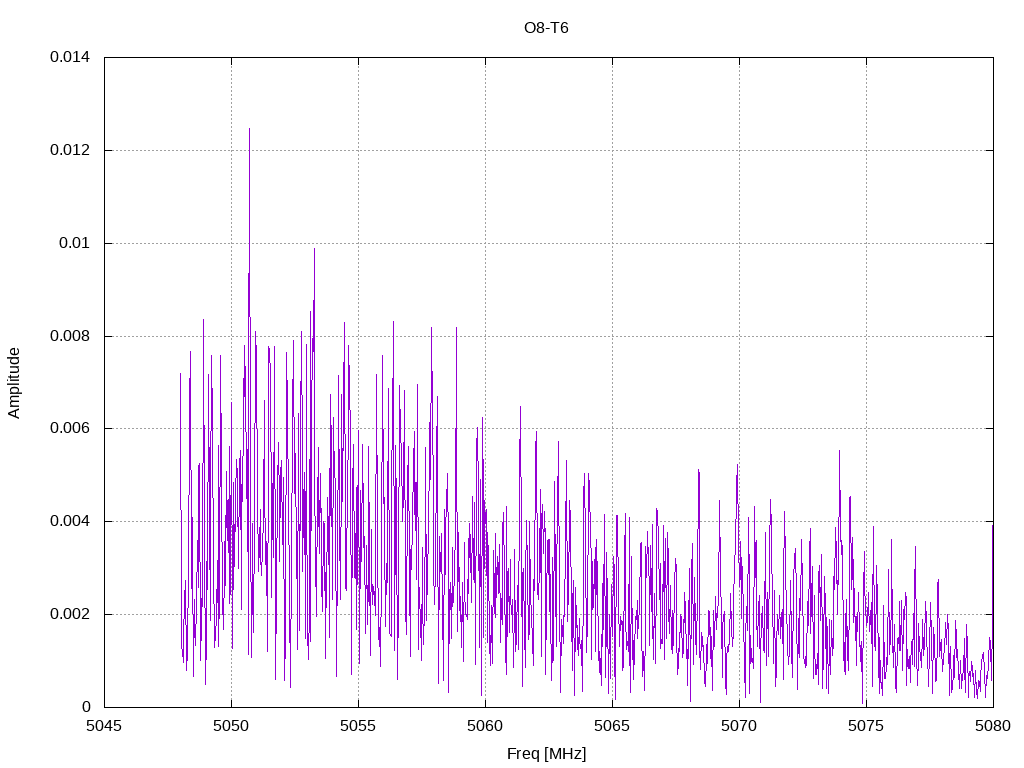Screen dimensions: 1024x768
Task: Select the Freq [MHz] x-axis label
Action: [547, 754]
